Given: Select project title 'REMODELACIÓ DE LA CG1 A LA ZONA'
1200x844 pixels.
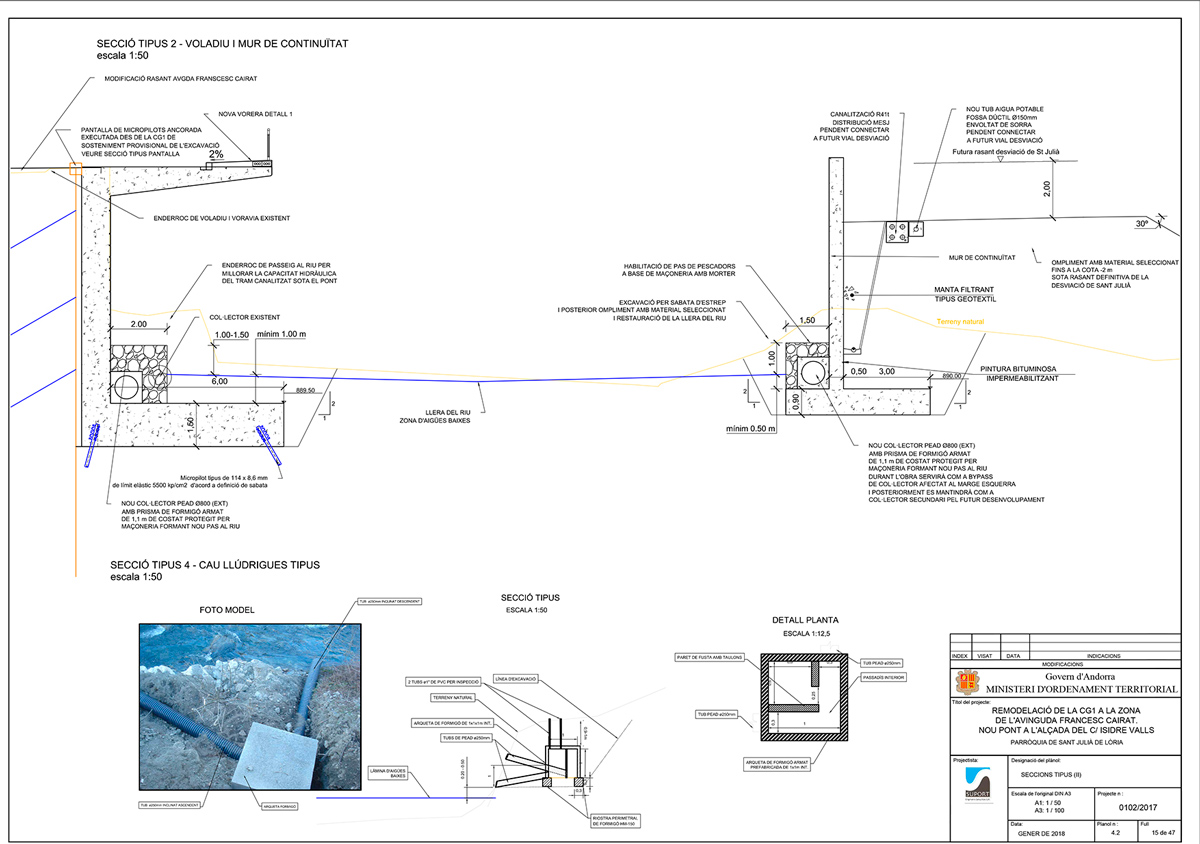Looking at the screenshot, I should point(1065,711).
